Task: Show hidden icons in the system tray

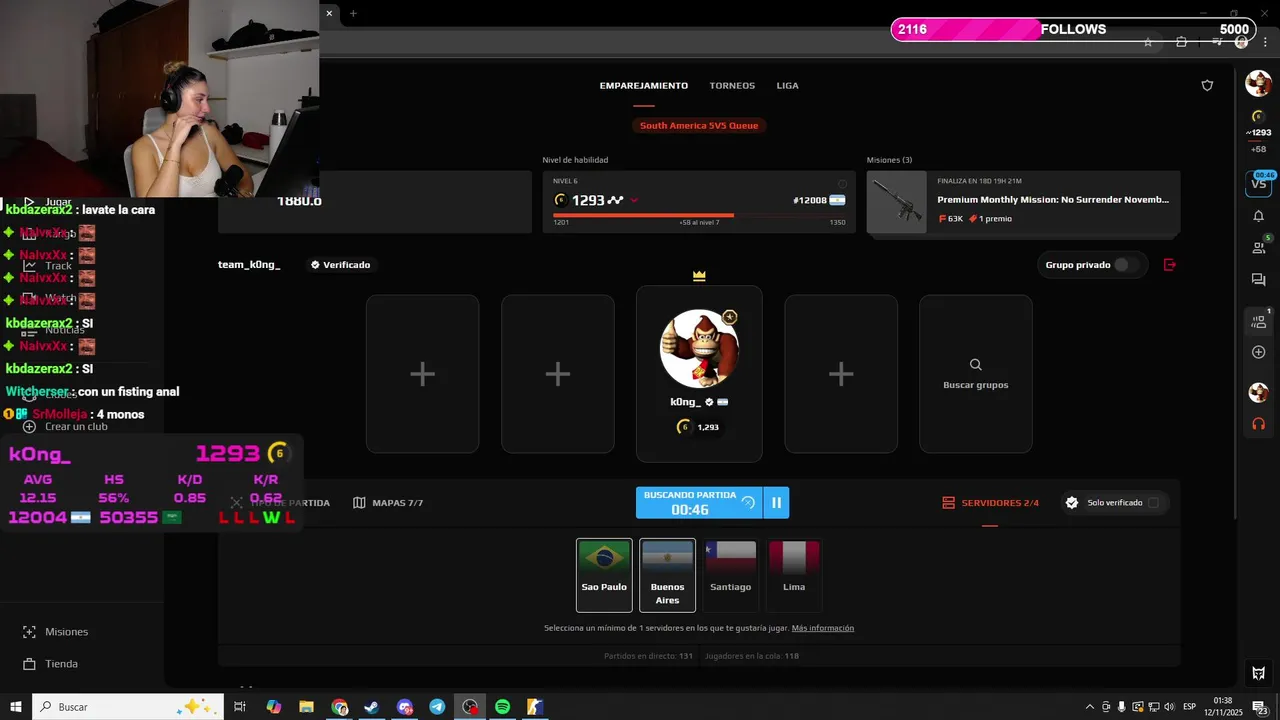Action: pos(1089,707)
